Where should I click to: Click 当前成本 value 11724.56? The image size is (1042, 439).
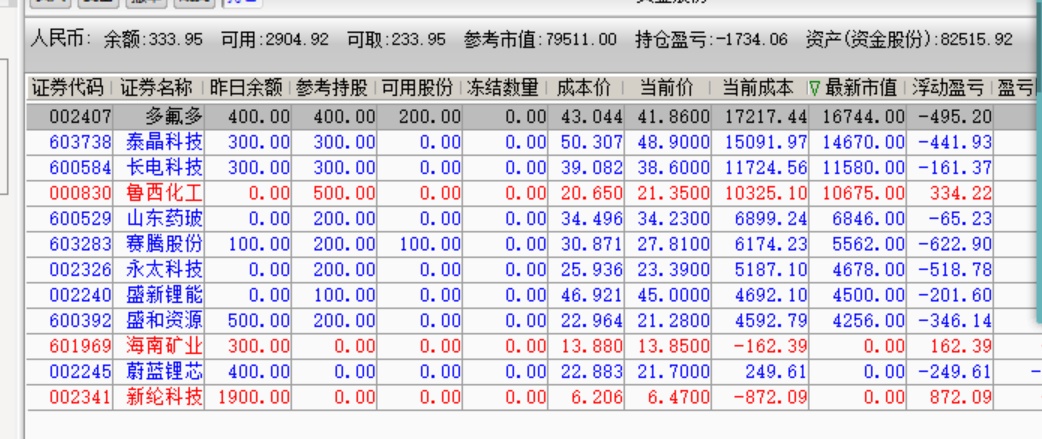point(766,167)
